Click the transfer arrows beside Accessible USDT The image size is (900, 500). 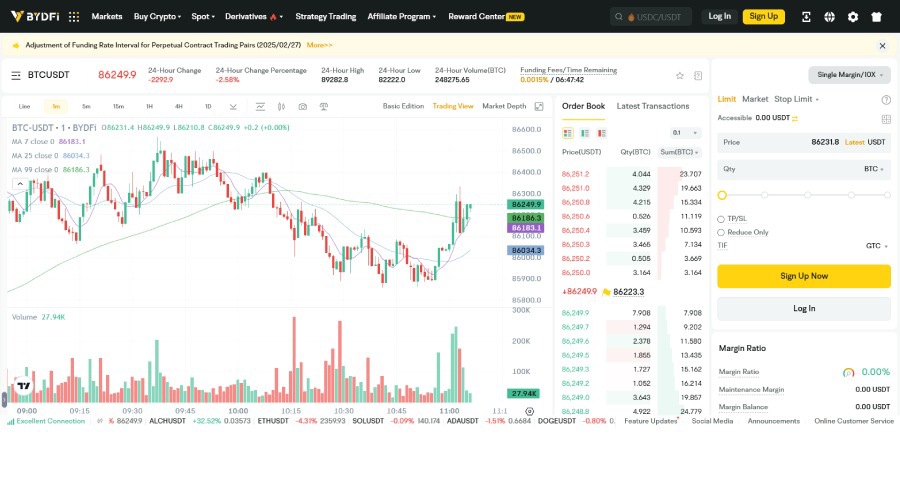pyautogui.click(x=795, y=118)
